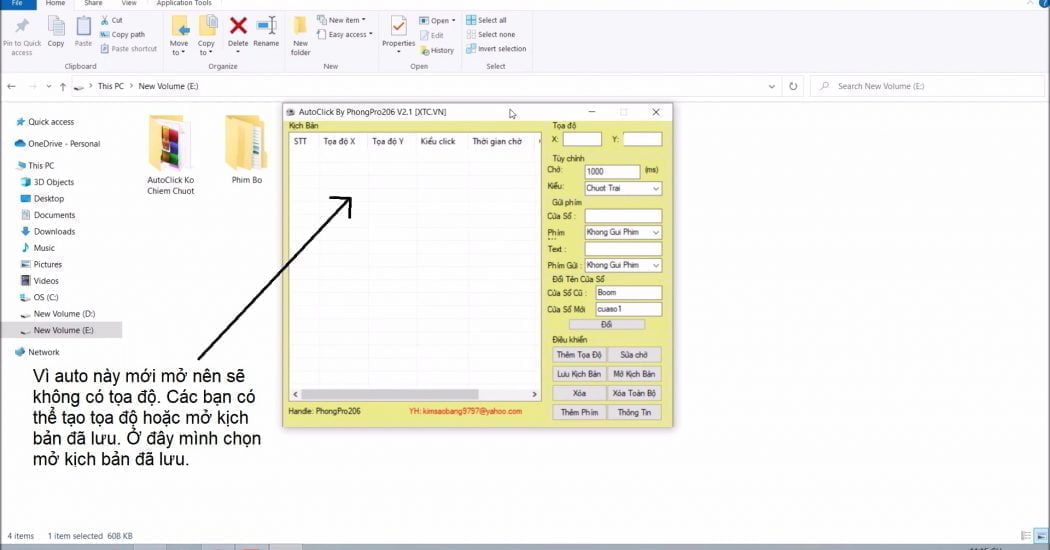This screenshot has height=550, width=1050.
Task: Open the Kiểu Chuot Trai dropdown
Action: point(623,188)
